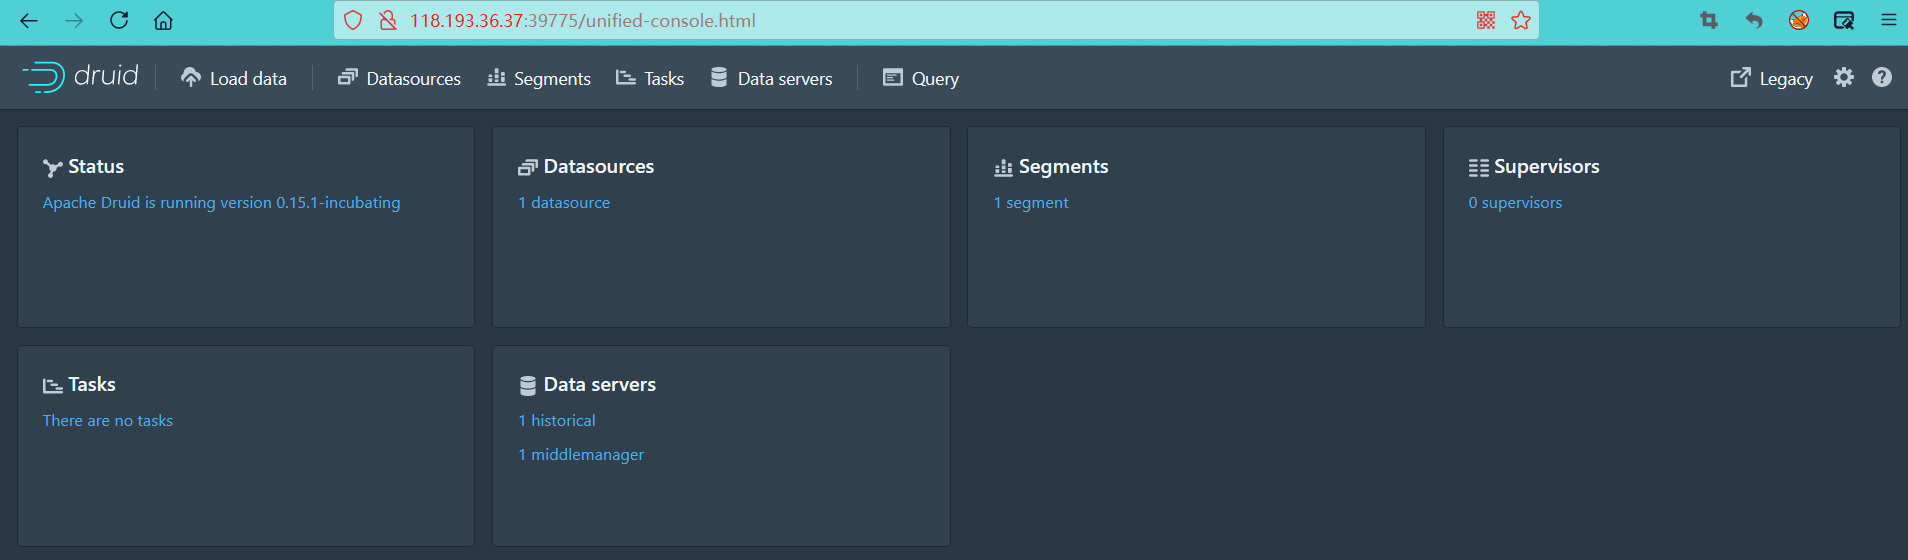This screenshot has height=560, width=1908.
Task: Click 'There are no tasks' link
Action: coord(108,421)
